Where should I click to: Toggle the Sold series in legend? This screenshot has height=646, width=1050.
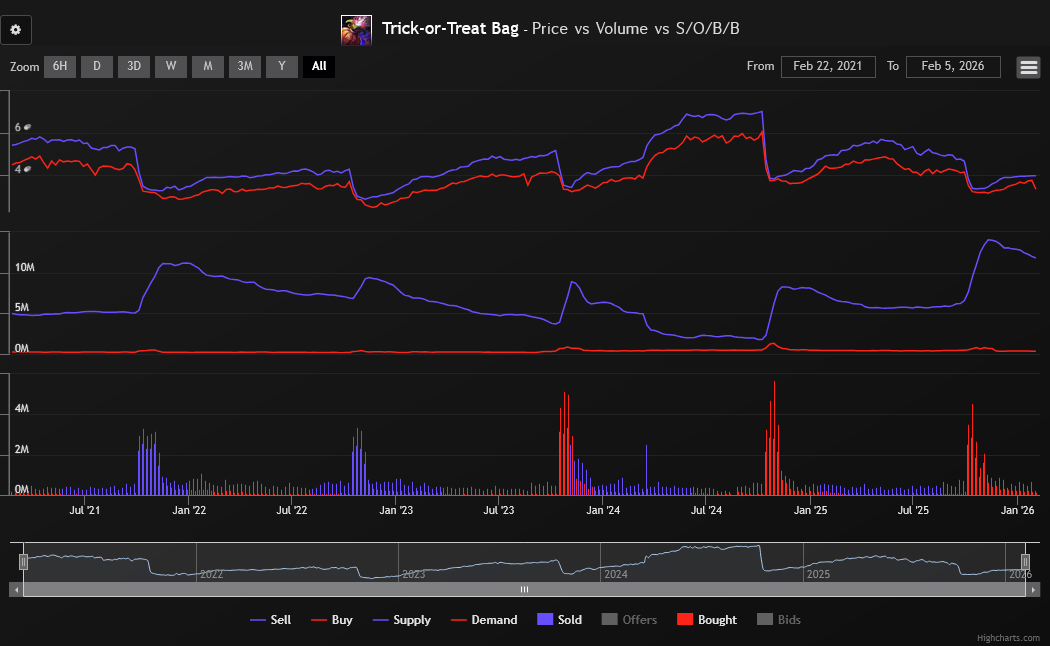coord(560,620)
